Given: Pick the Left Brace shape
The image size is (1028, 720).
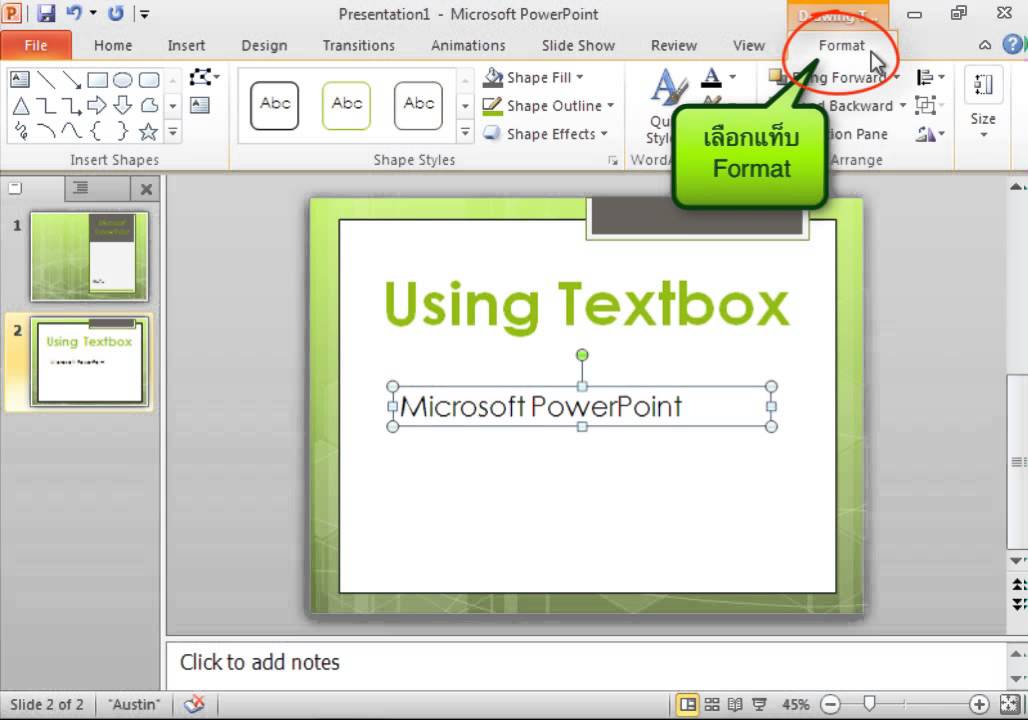Looking at the screenshot, I should coord(96,131).
